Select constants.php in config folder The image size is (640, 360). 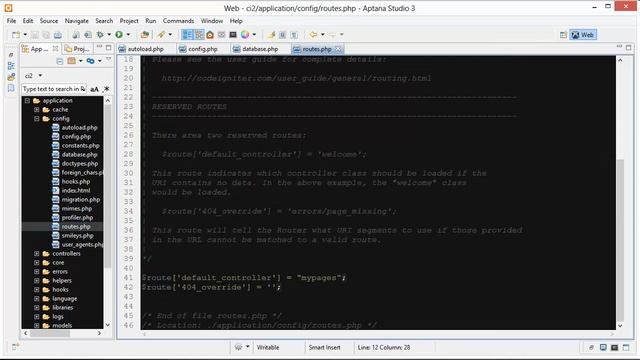coord(80,145)
